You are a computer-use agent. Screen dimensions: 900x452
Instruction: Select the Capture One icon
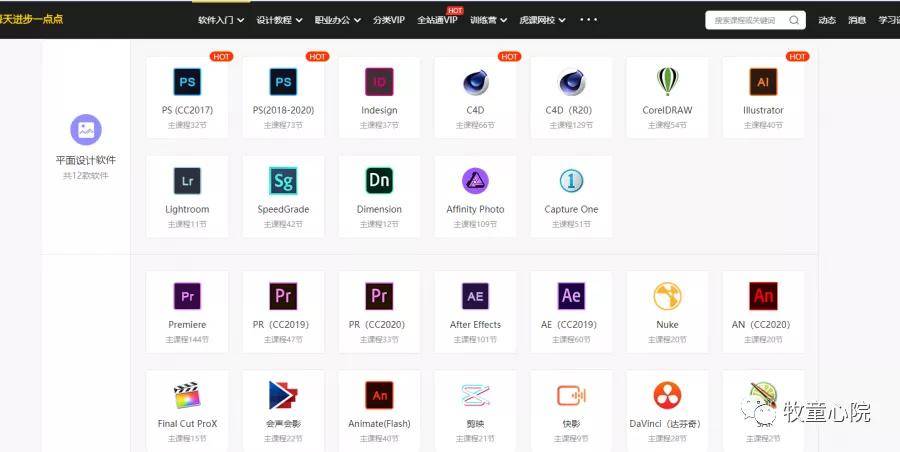571,181
